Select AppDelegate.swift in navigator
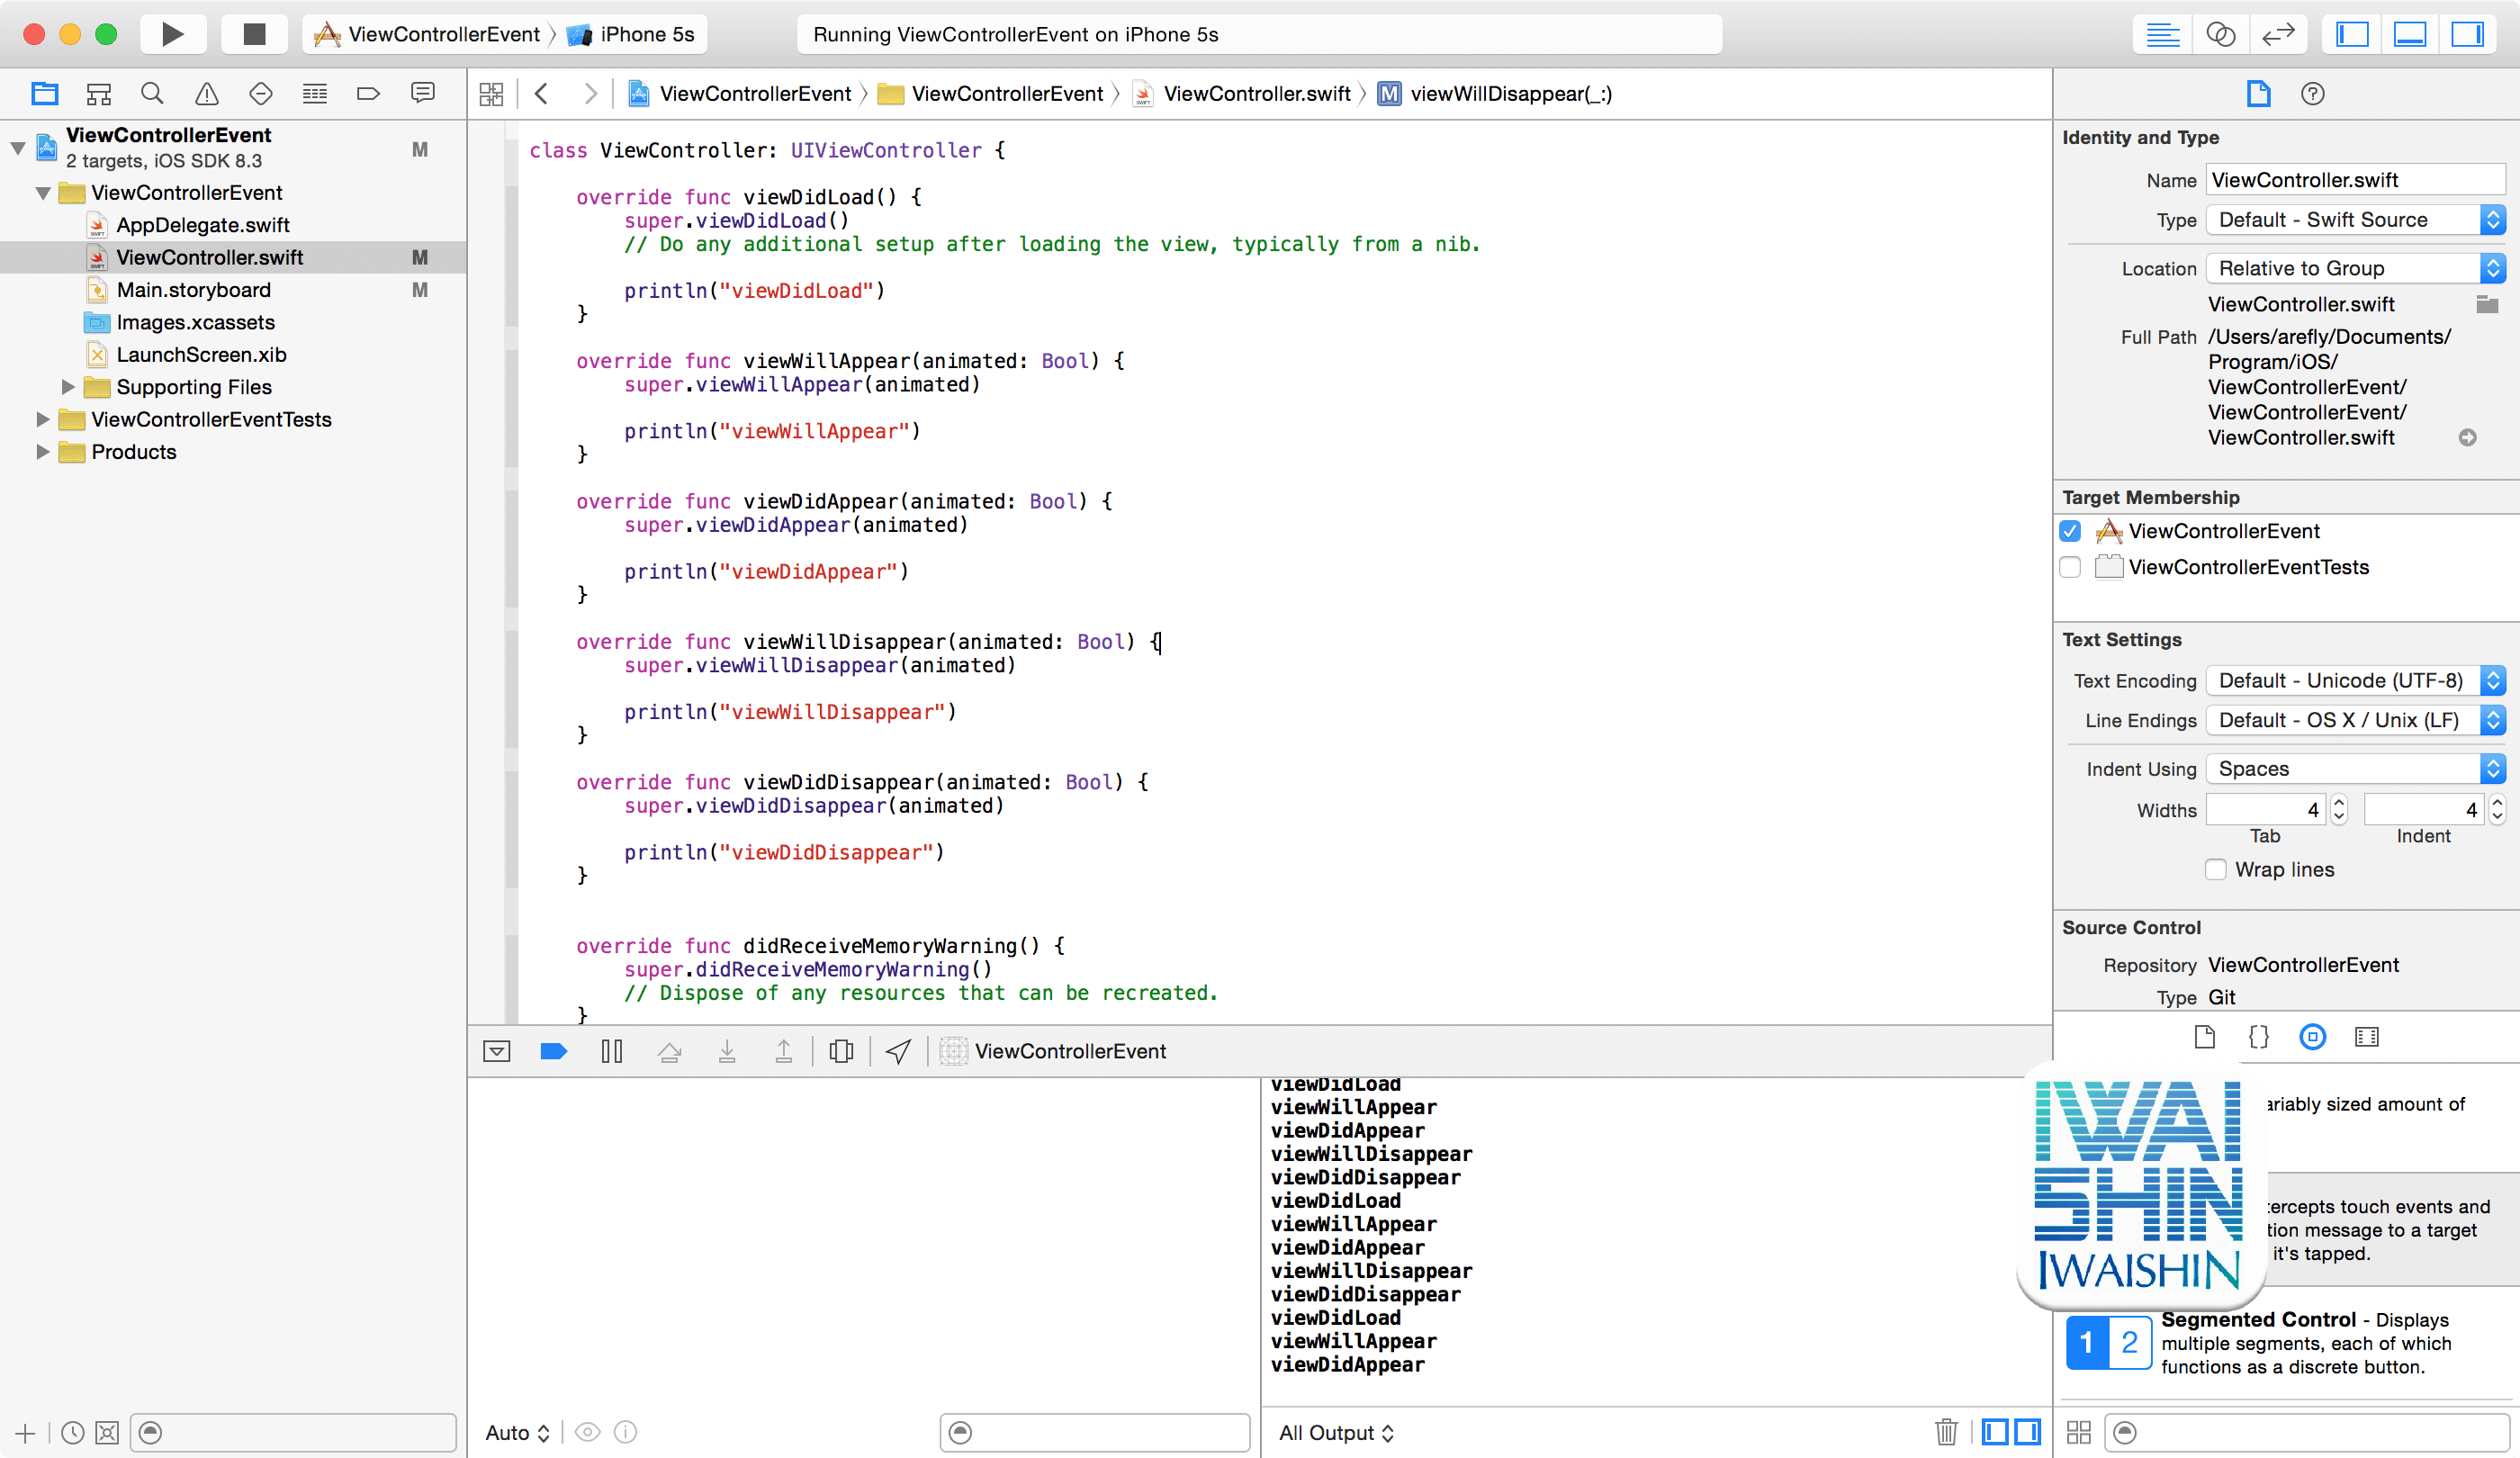Image resolution: width=2520 pixels, height=1458 pixels. pyautogui.click(x=203, y=225)
